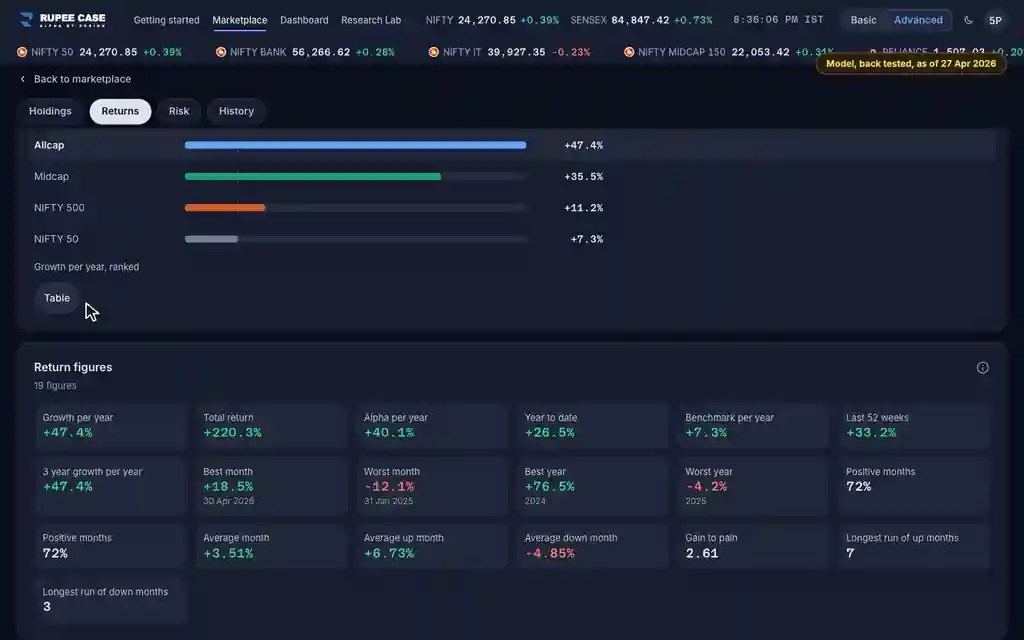Go to the Marketplace nav item
Viewport: 1024px width, 640px height.
pos(240,20)
